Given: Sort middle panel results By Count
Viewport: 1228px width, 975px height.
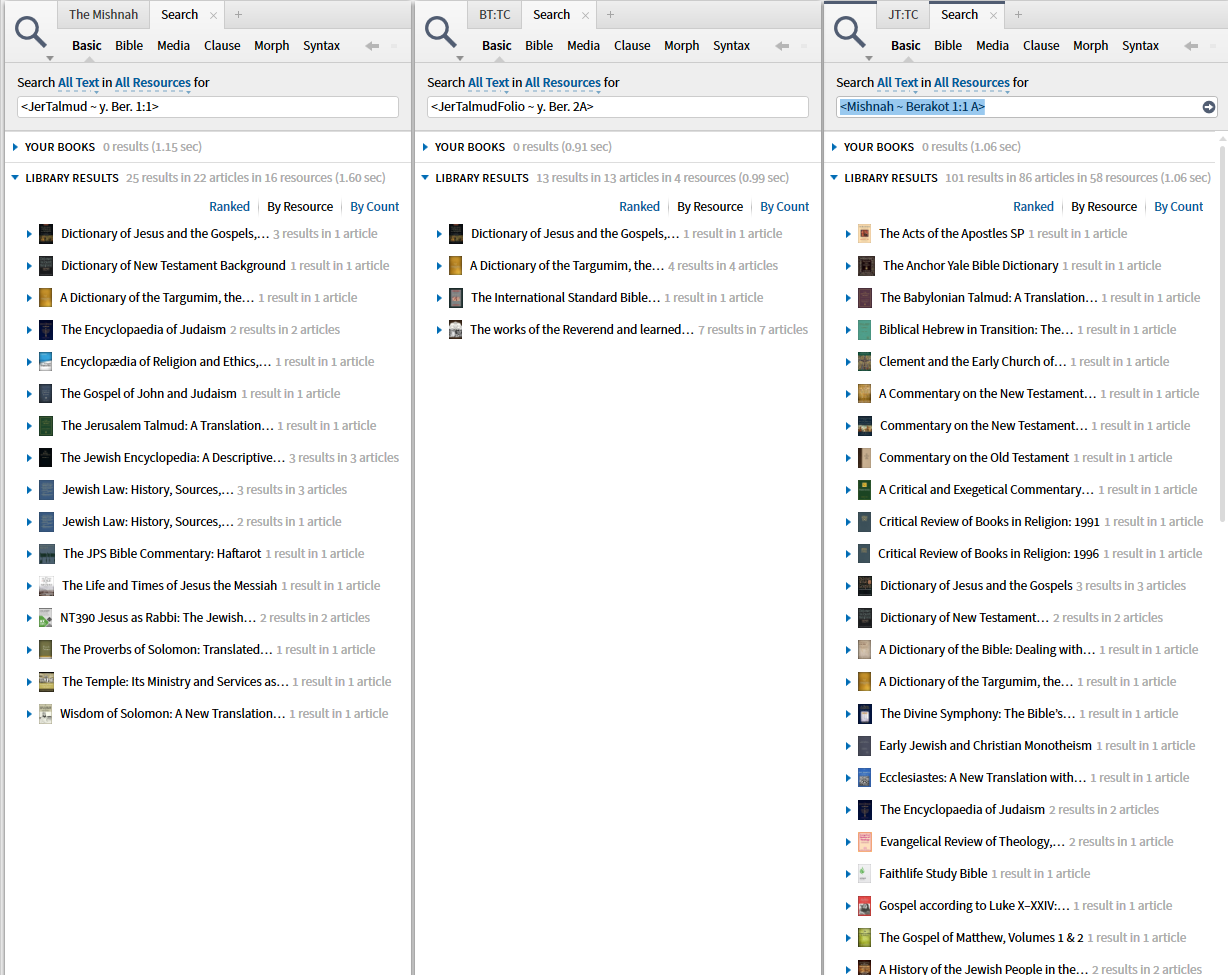Looking at the screenshot, I should coord(785,207).
